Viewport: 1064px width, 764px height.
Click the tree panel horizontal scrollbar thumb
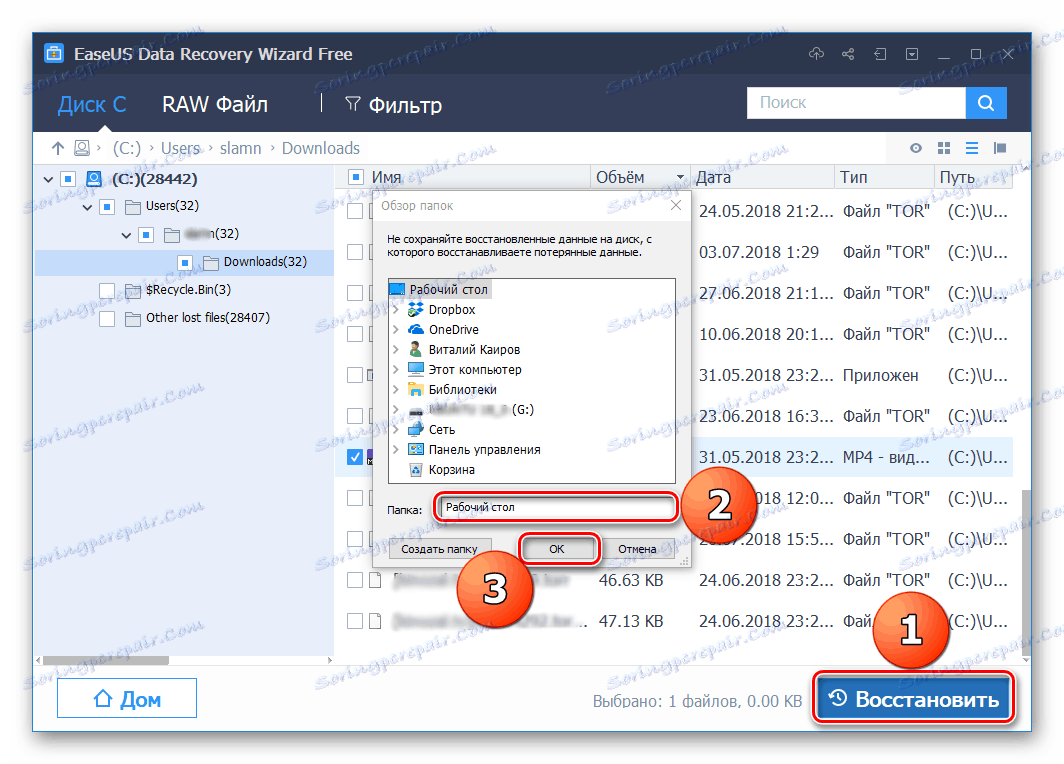(x=106, y=660)
